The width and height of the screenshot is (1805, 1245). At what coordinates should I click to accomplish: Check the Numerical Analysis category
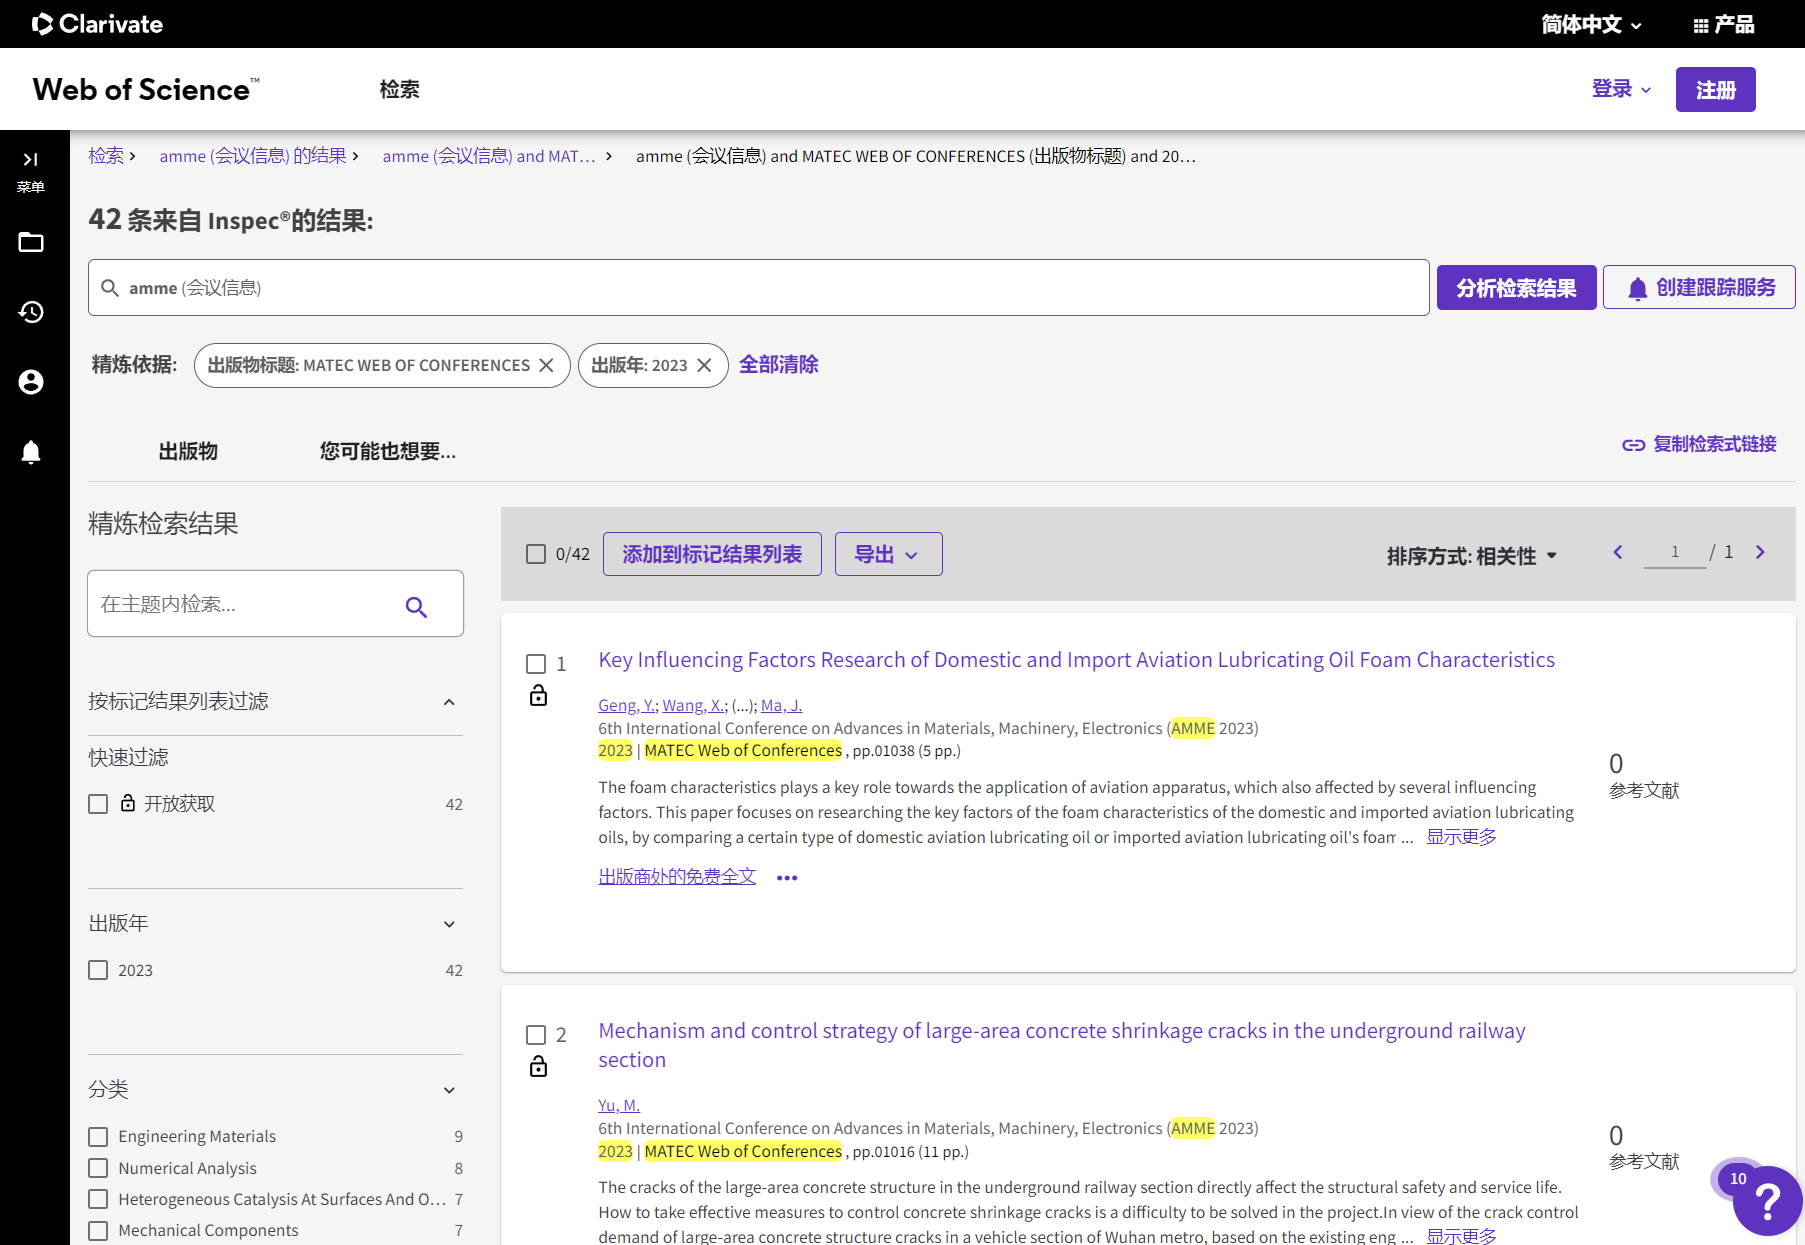coord(98,1168)
